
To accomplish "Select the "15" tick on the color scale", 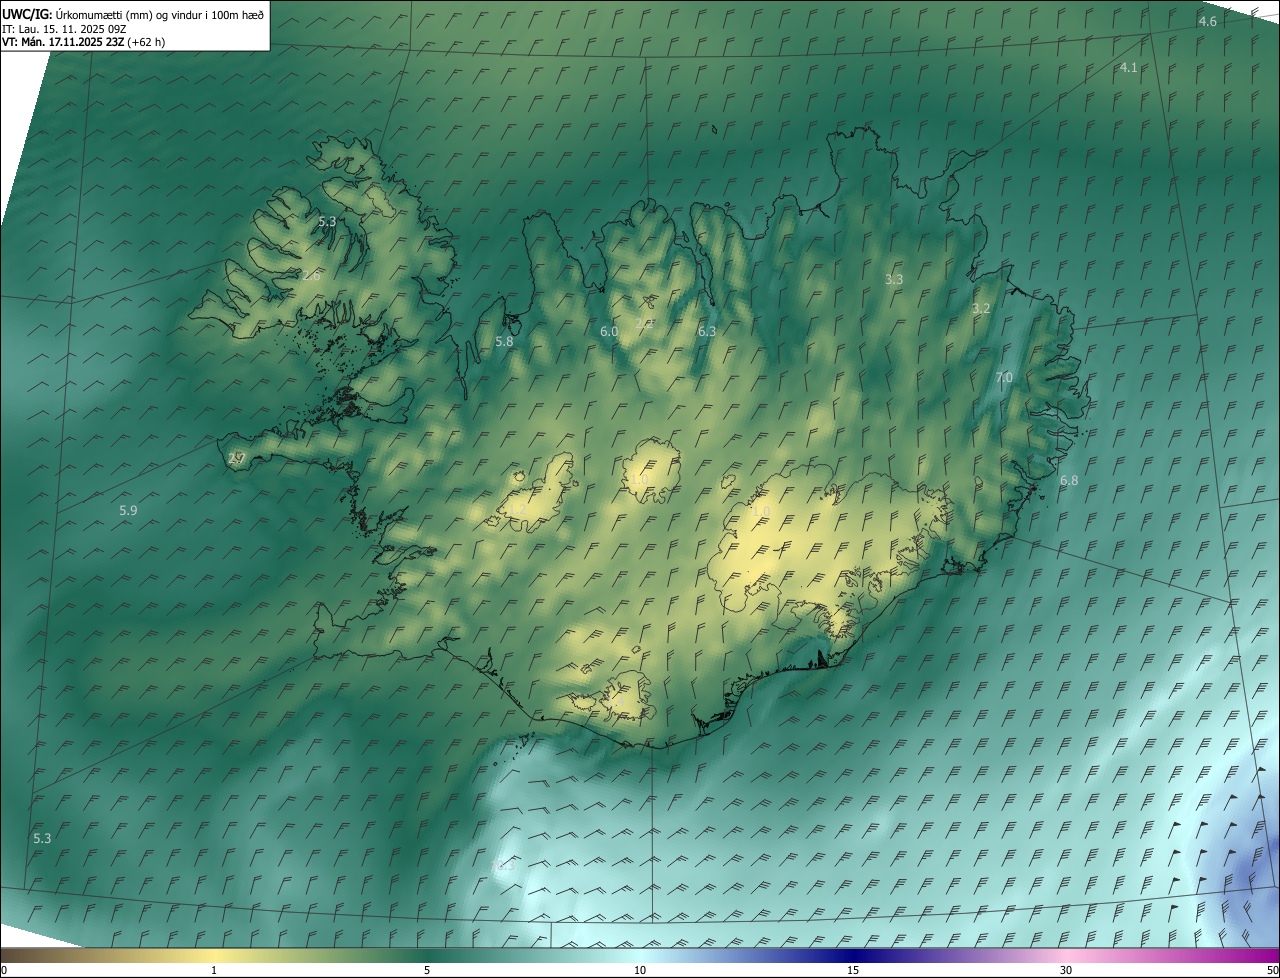I will click(x=853, y=970).
